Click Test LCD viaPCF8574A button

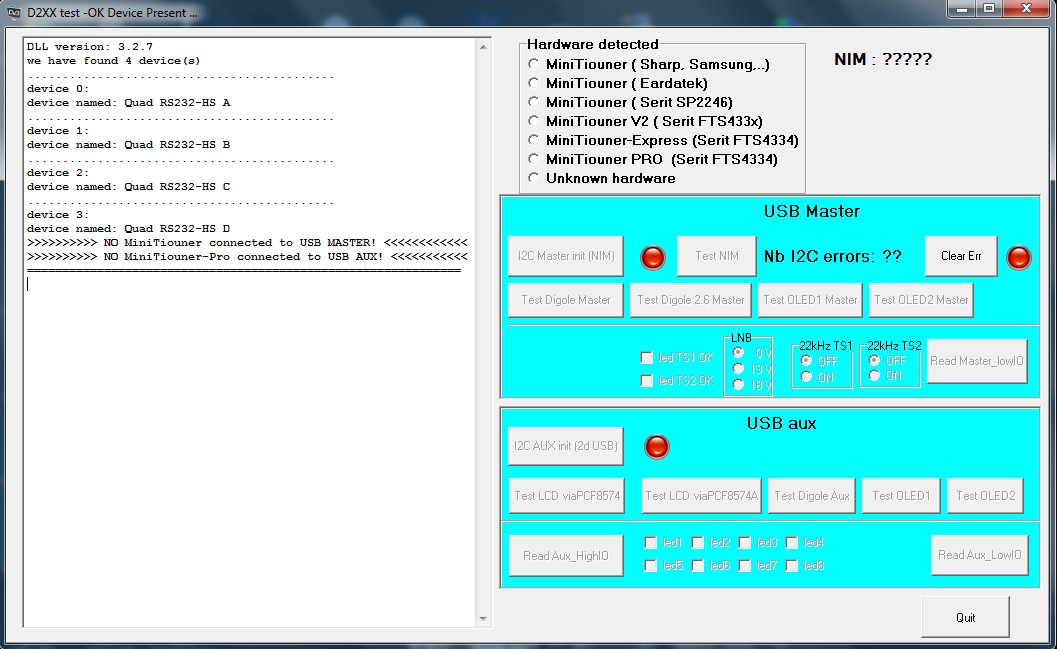click(701, 496)
